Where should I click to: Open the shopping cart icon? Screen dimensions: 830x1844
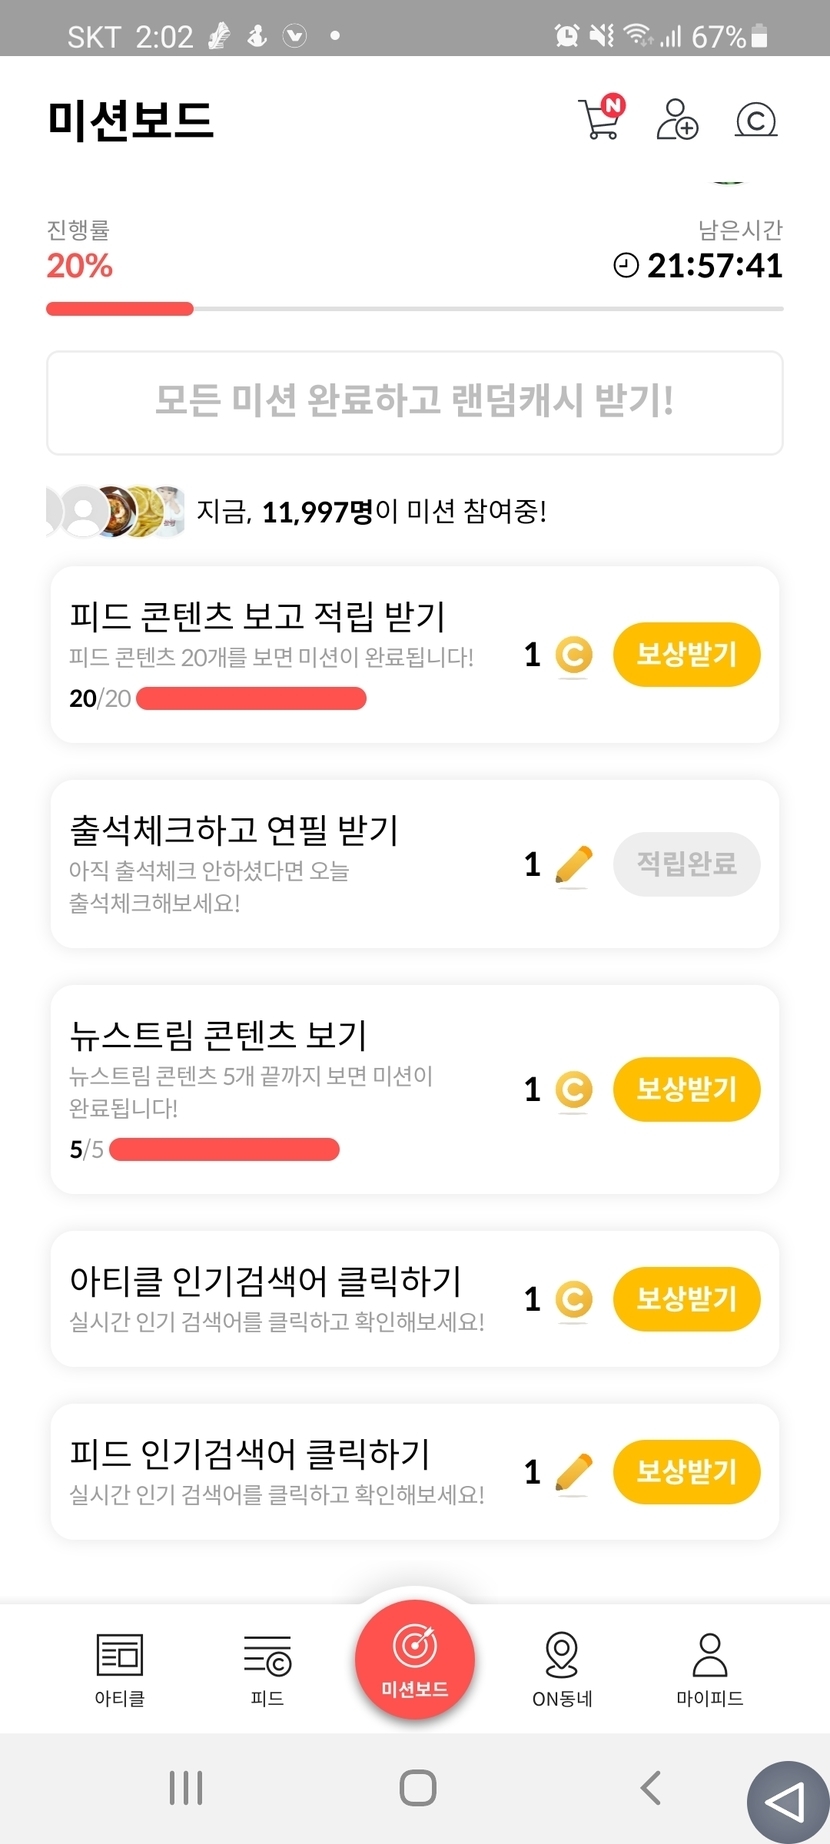tap(601, 119)
